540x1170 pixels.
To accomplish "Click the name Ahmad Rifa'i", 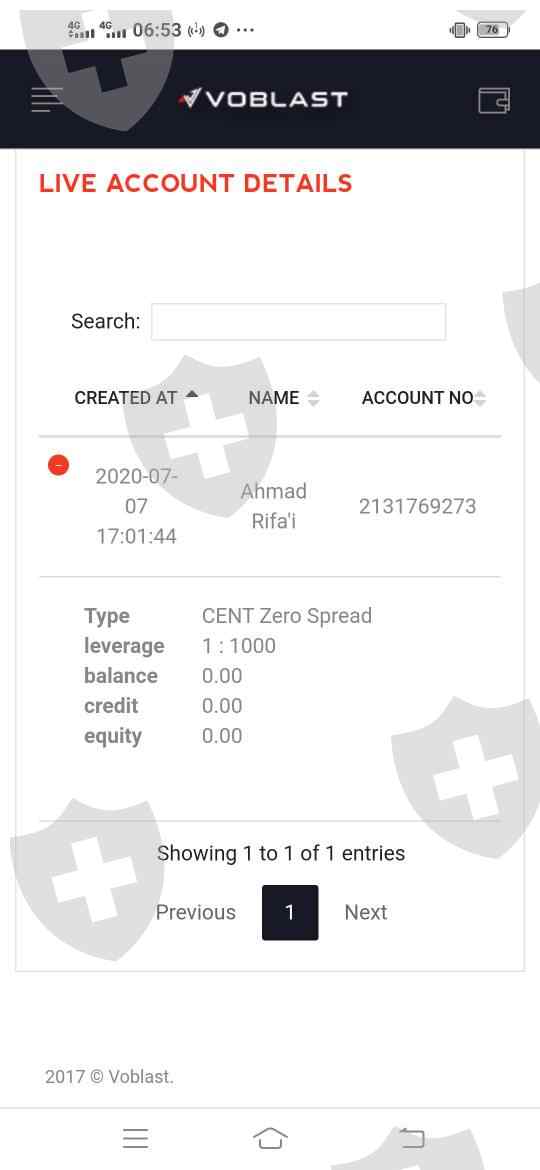I will pos(274,506).
